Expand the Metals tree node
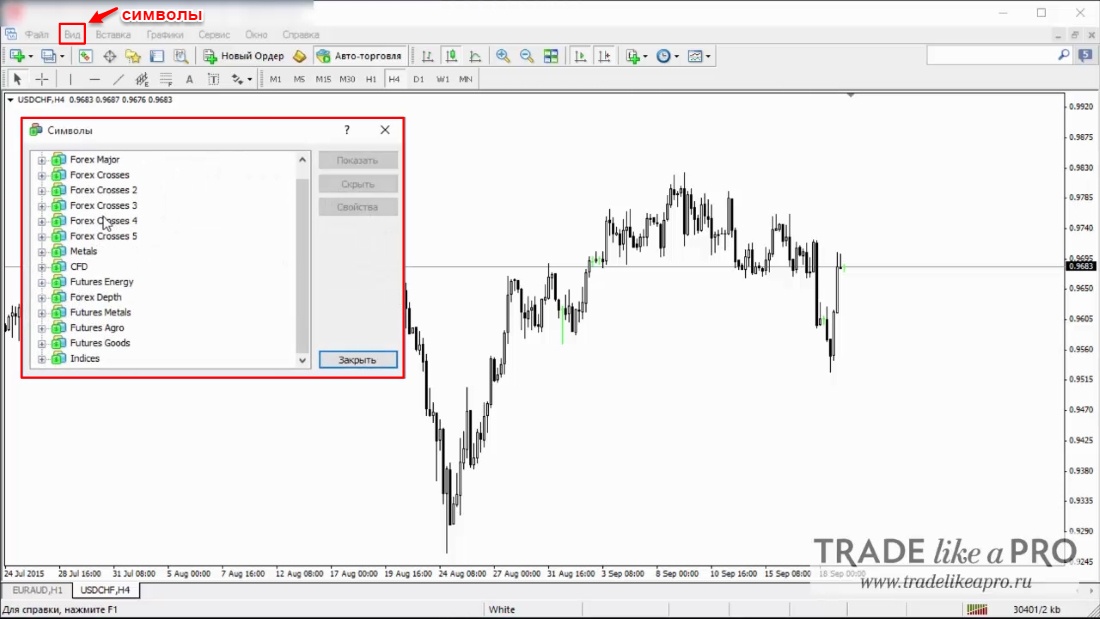 [x=41, y=251]
